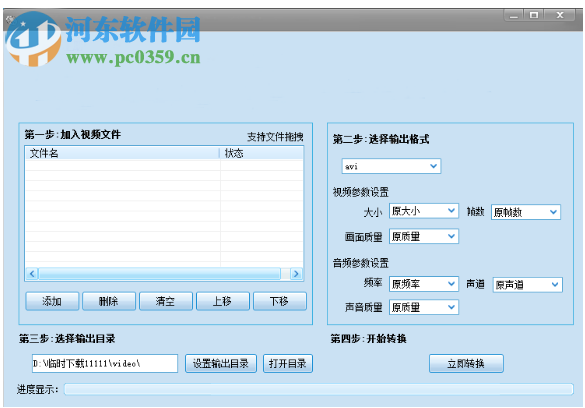This screenshot has width=585, height=408.
Task: Click the output directory path field
Action: pos(105,363)
